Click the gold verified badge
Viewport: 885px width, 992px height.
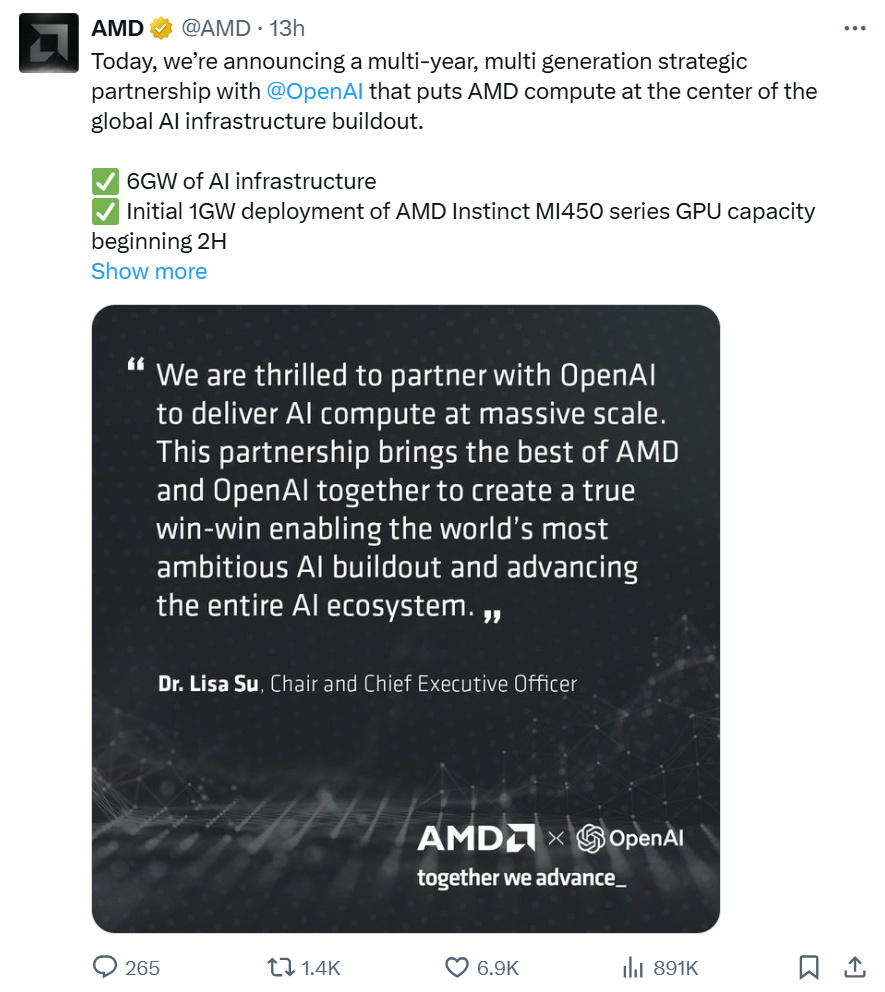point(161,30)
